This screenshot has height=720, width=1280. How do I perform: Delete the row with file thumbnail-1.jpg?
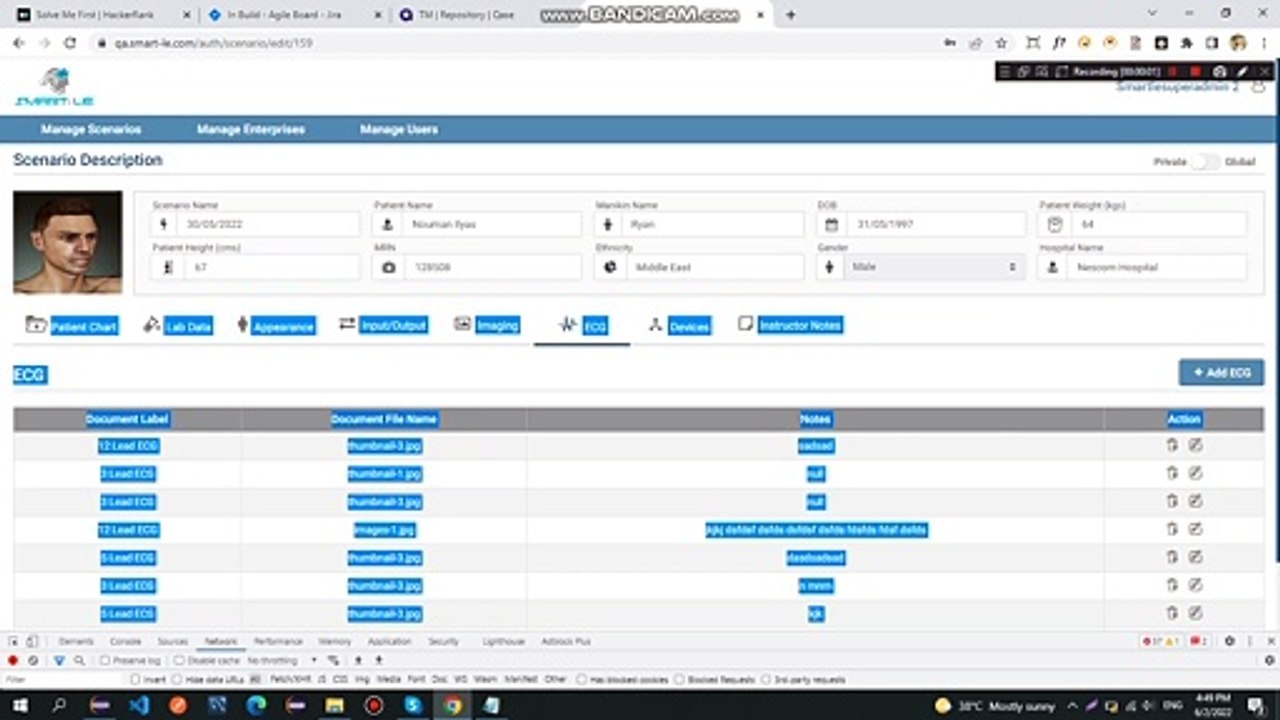[x=1172, y=473]
